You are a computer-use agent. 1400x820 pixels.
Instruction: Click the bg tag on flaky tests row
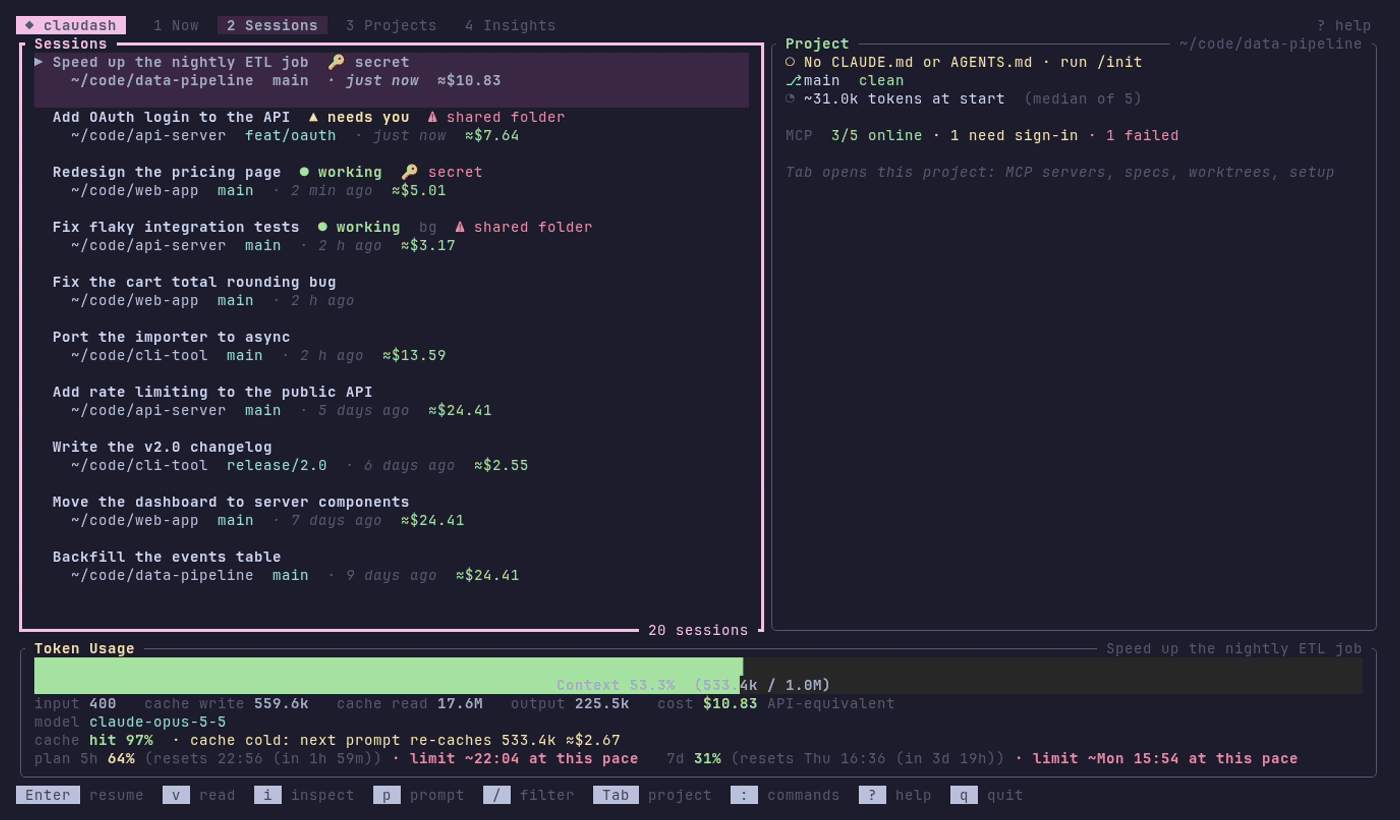428,227
